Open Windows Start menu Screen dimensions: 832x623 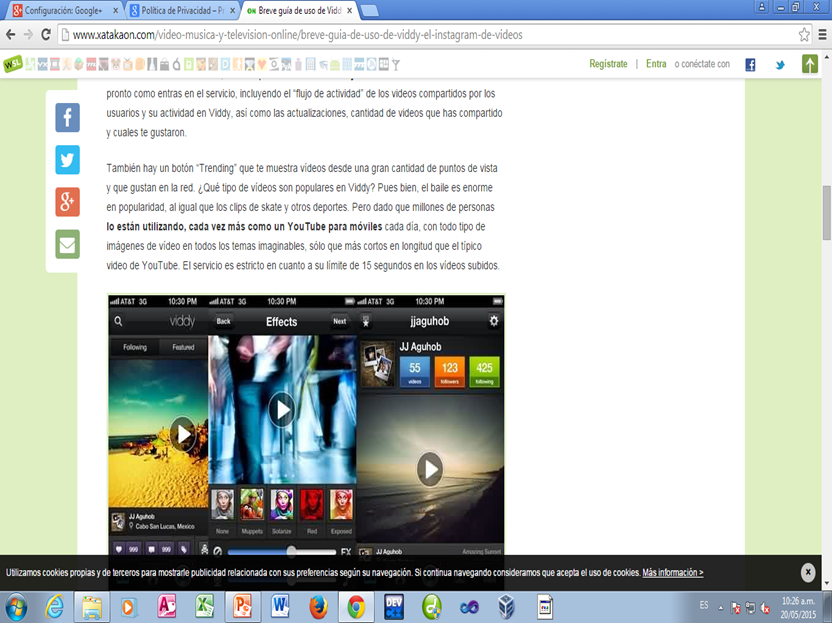pos(16,607)
